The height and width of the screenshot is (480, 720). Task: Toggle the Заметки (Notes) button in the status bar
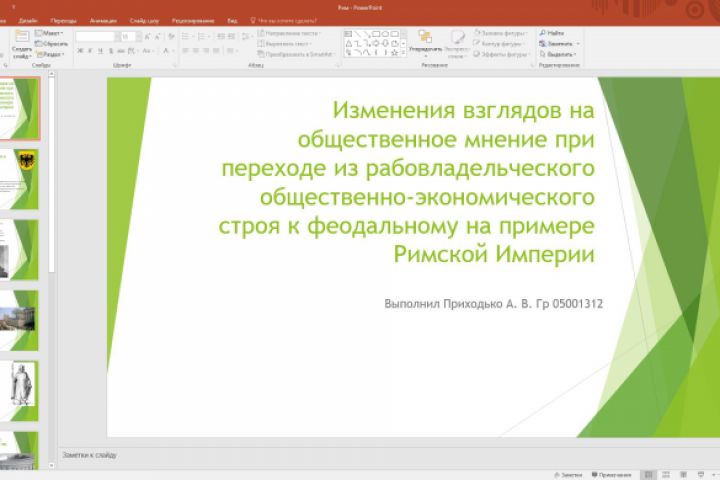[568, 475]
